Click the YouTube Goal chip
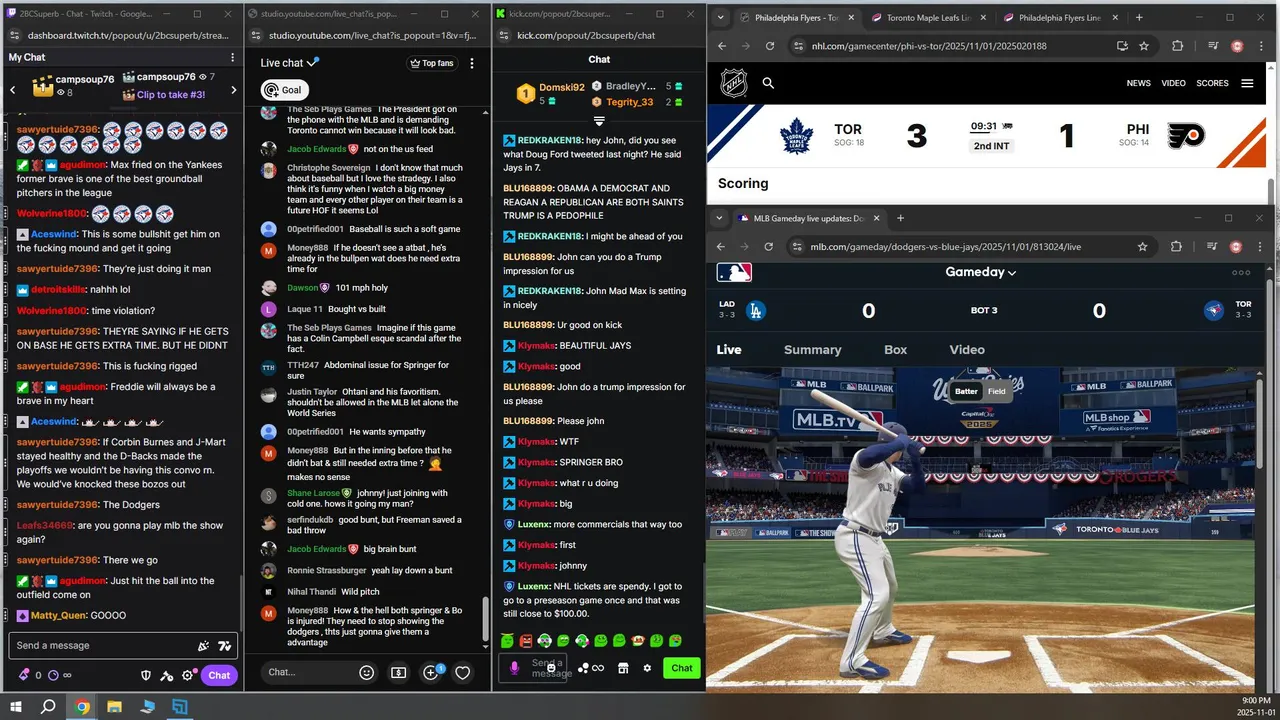1280x720 pixels. (284, 90)
